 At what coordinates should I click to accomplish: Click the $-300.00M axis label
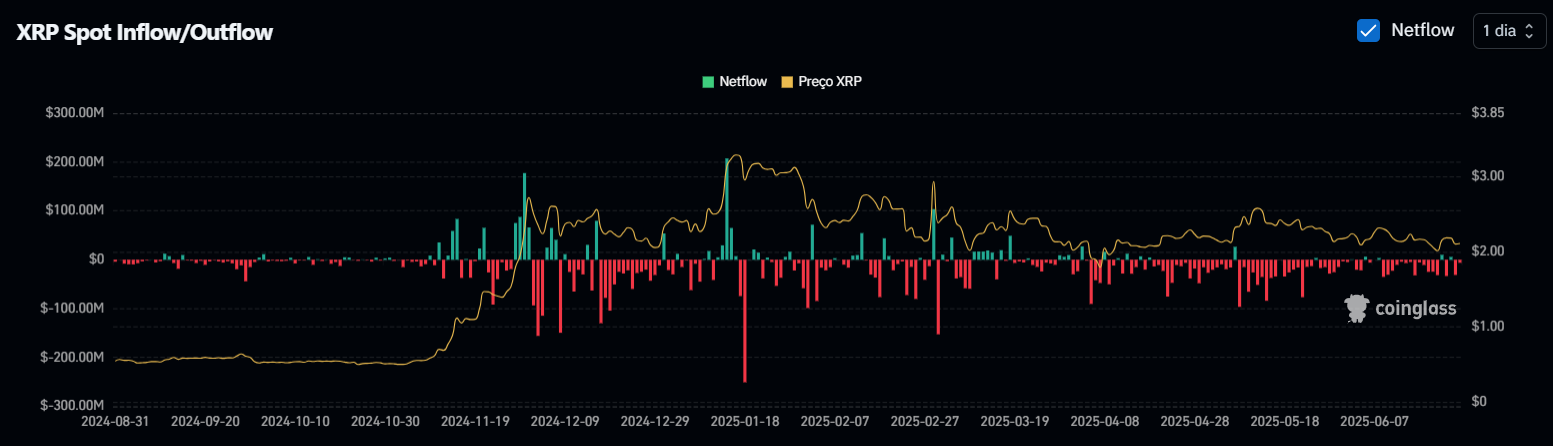pos(73,406)
